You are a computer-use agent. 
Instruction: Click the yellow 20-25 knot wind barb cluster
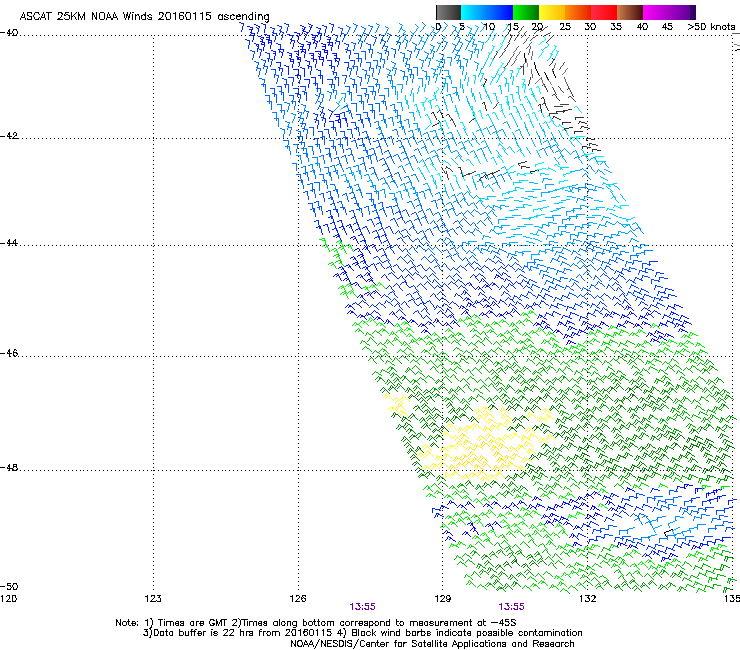[486, 444]
